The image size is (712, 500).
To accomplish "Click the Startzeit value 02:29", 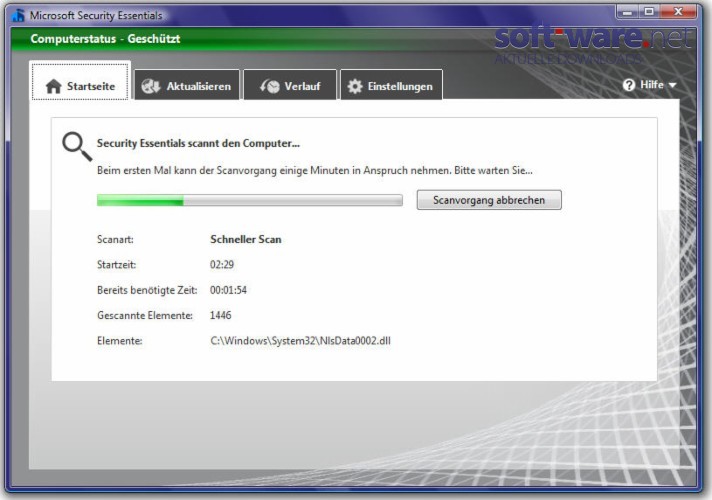I will (x=222, y=265).
